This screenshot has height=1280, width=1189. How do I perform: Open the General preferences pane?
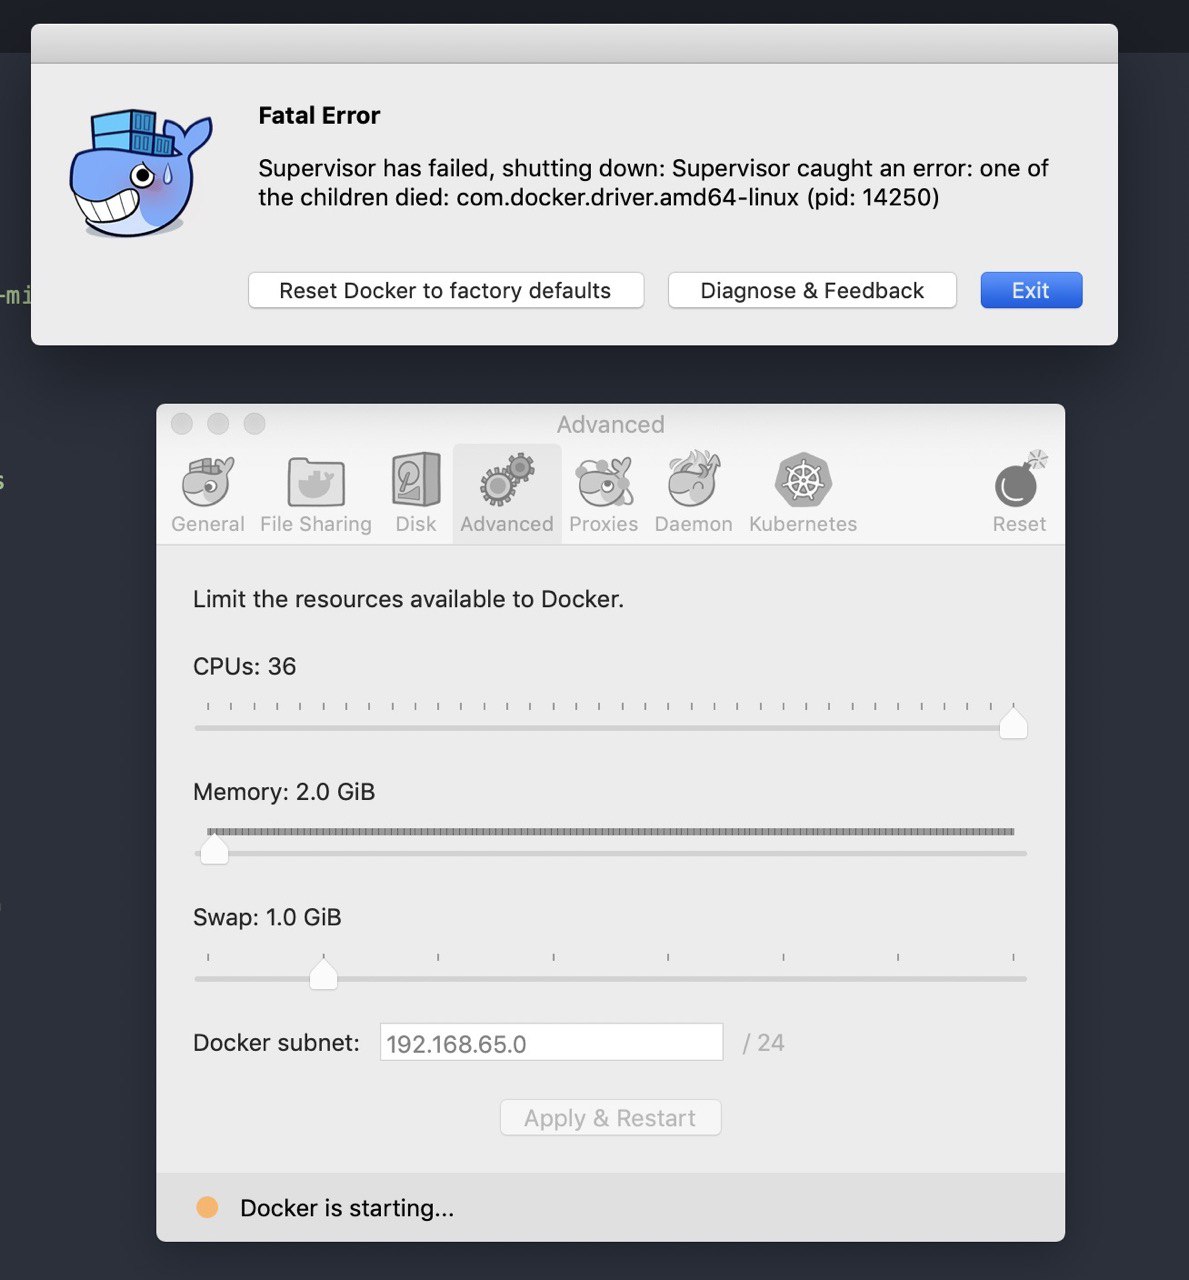[208, 494]
